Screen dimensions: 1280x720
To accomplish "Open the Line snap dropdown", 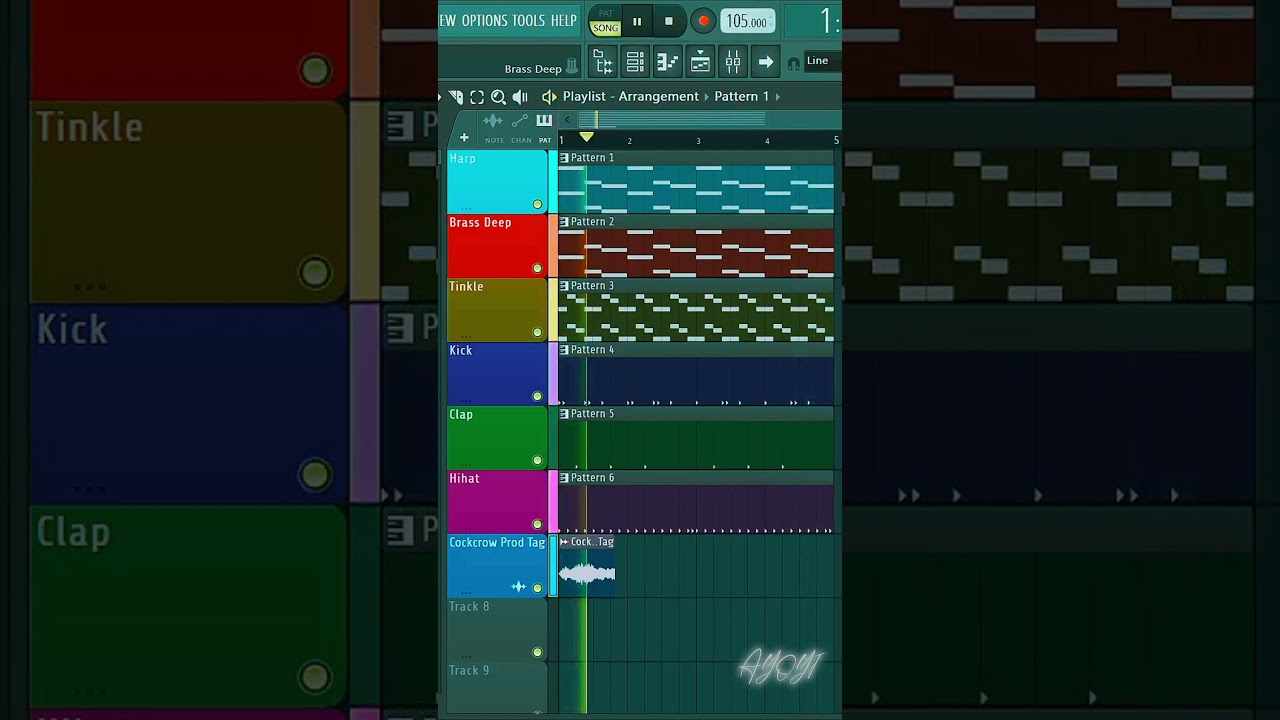I will point(822,61).
